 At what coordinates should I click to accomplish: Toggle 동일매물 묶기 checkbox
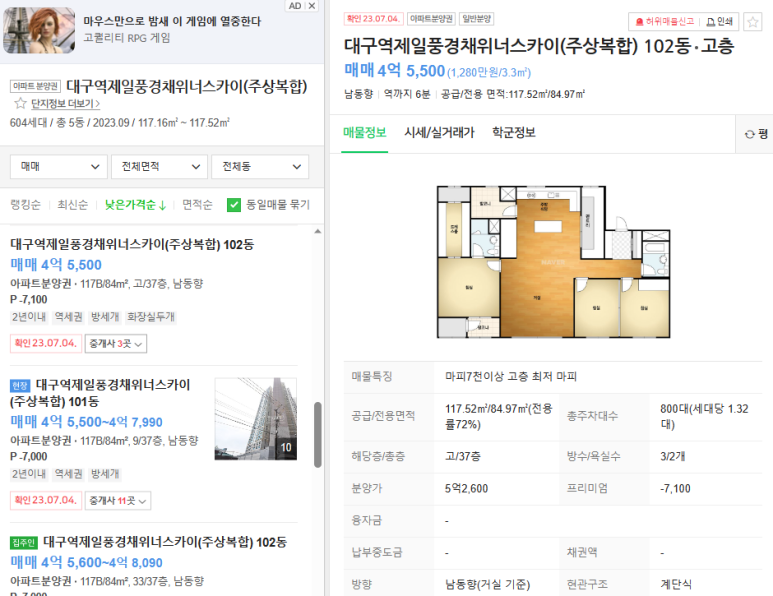234,205
